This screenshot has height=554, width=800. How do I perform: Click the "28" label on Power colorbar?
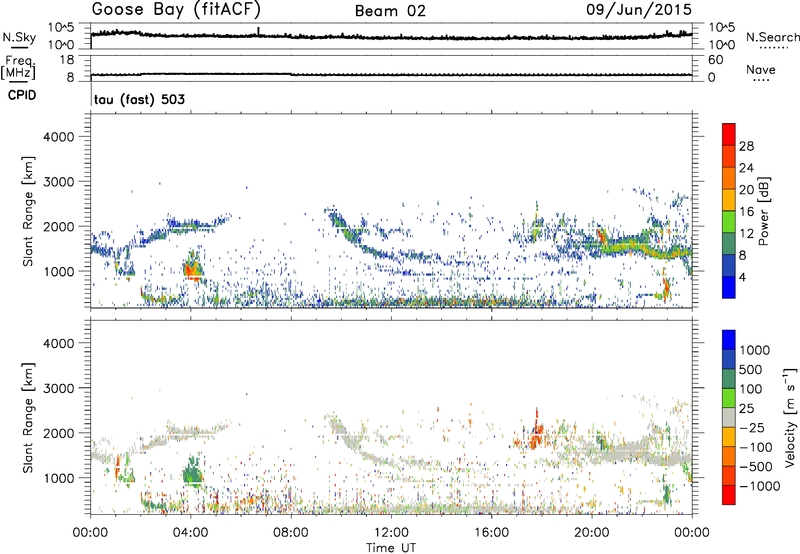click(746, 146)
